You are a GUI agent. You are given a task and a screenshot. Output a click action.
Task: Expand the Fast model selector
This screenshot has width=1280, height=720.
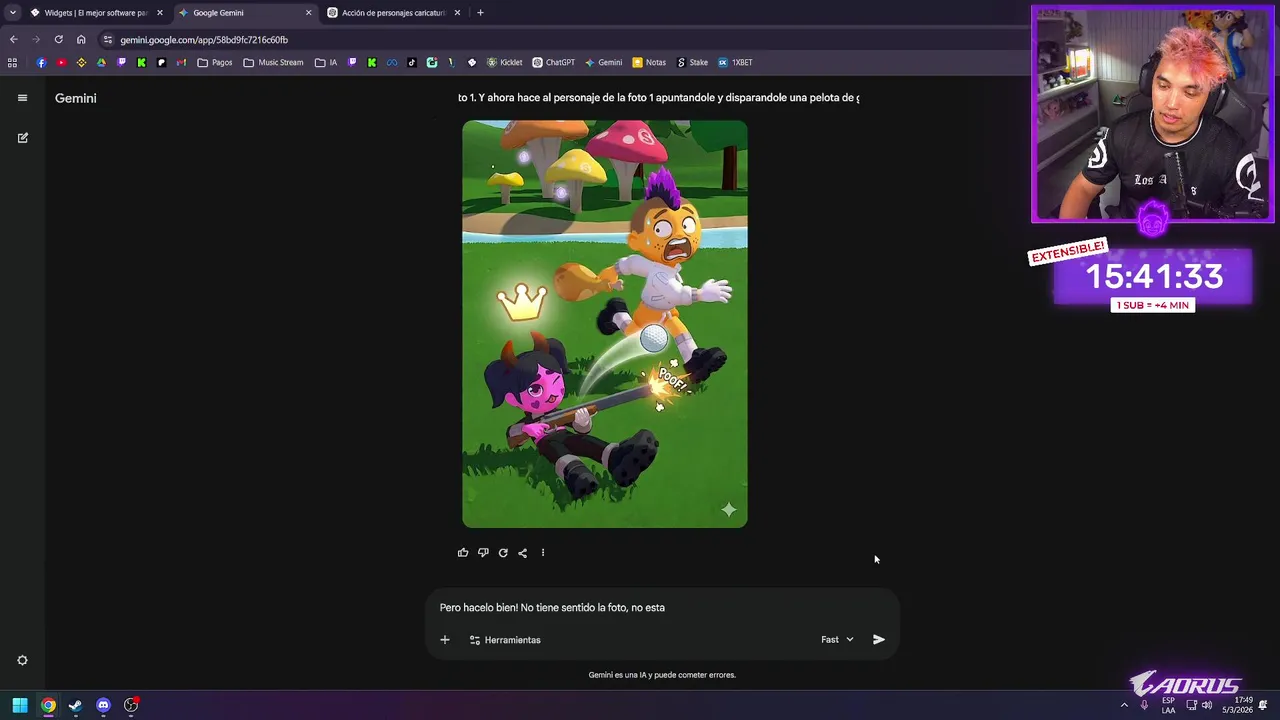pos(838,640)
